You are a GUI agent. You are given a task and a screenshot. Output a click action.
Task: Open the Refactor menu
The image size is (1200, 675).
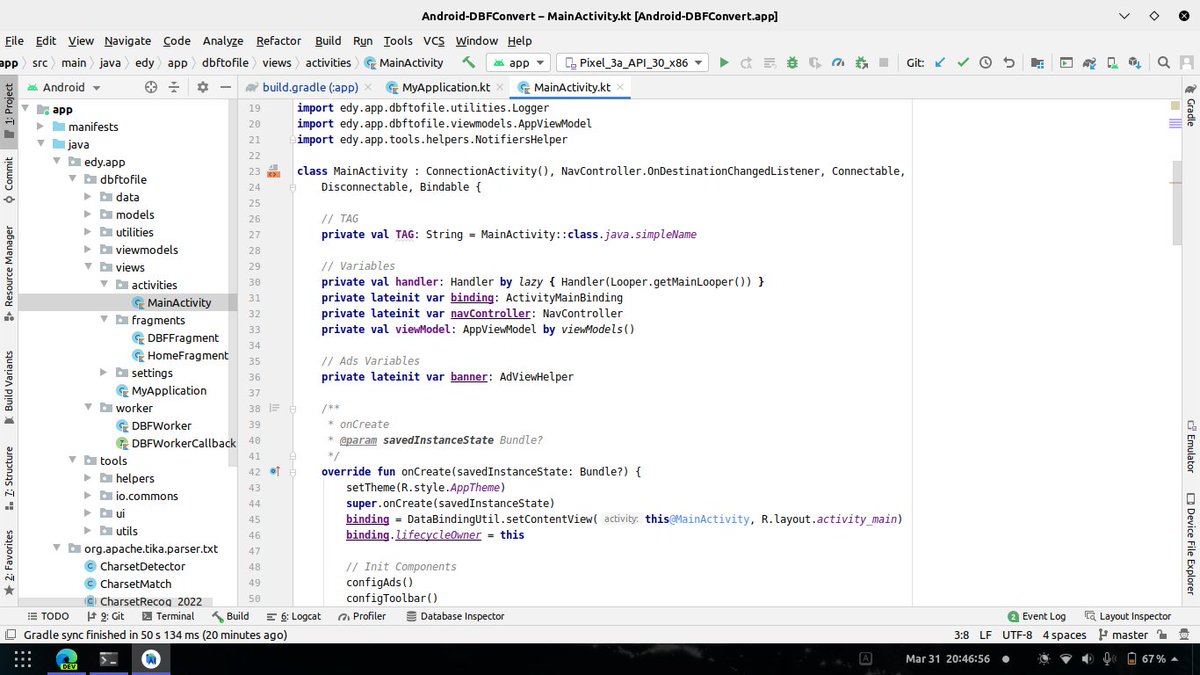click(x=278, y=41)
